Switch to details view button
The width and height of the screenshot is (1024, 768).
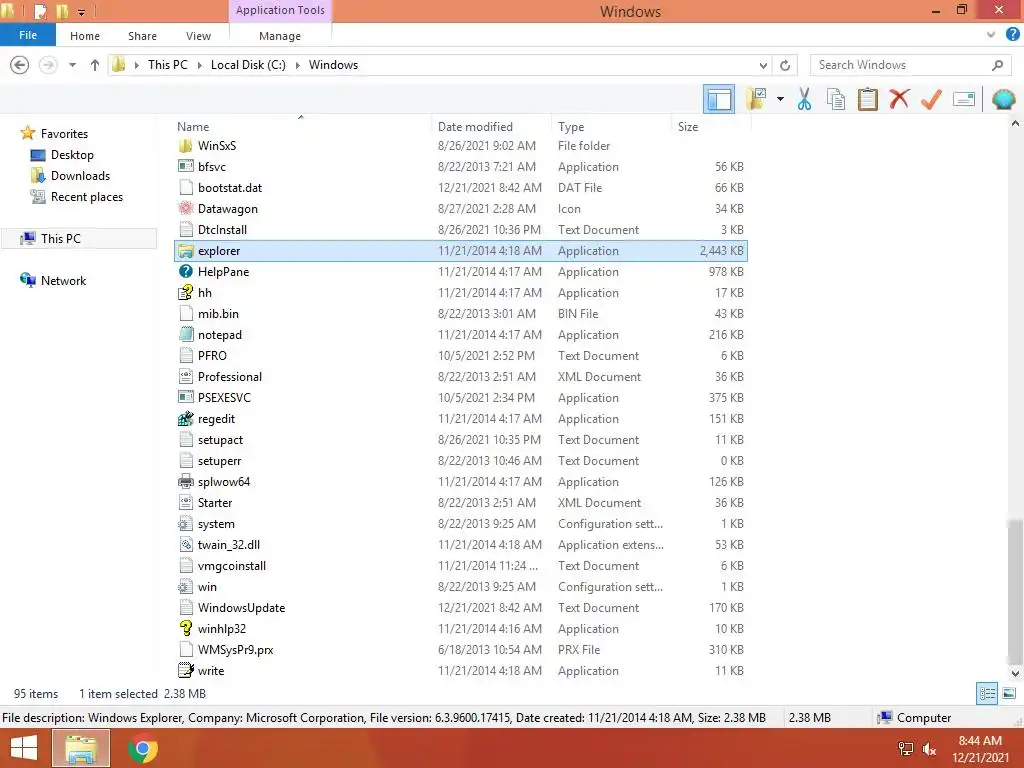(987, 694)
